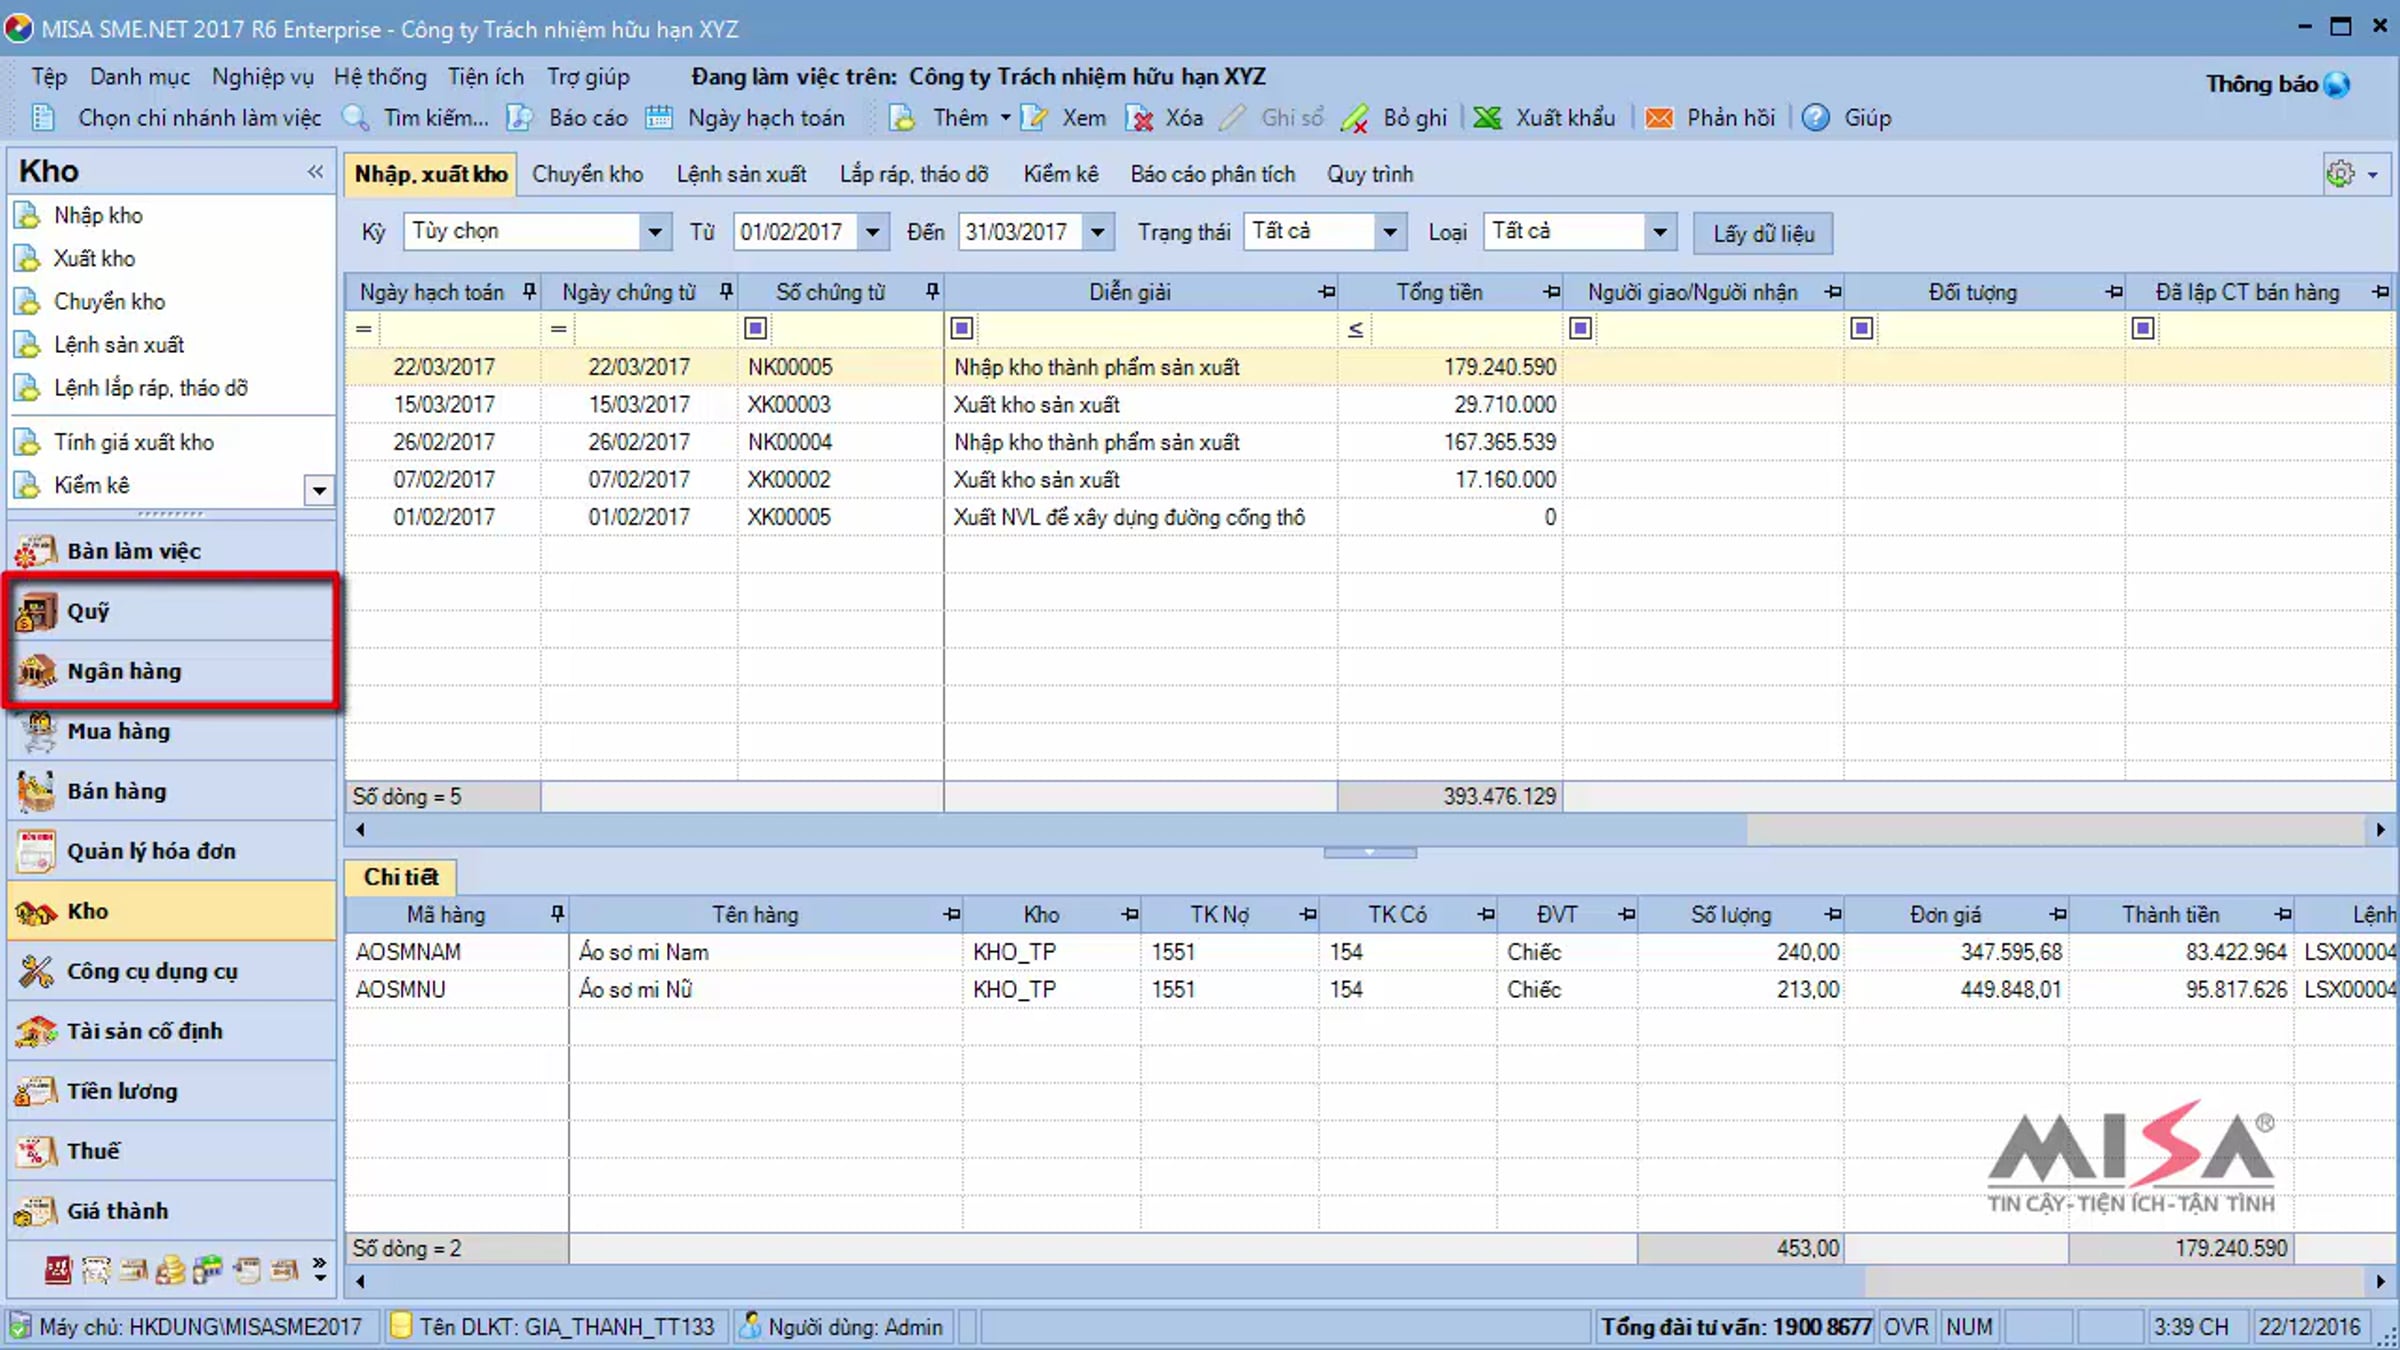
Task: Open the Thuế module
Action: pos(172,1151)
